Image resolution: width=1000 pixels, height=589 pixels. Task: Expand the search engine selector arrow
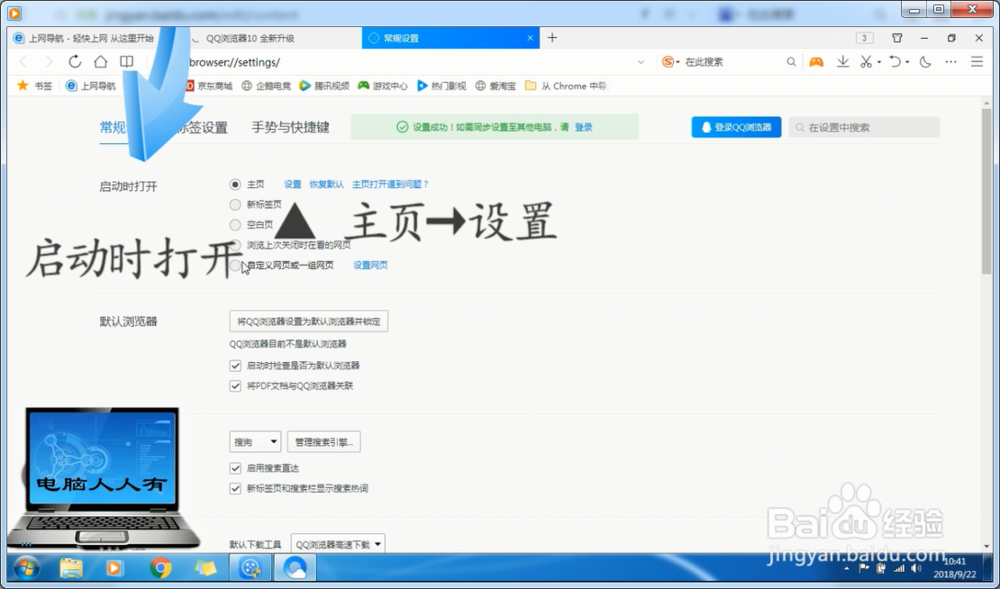coord(677,62)
